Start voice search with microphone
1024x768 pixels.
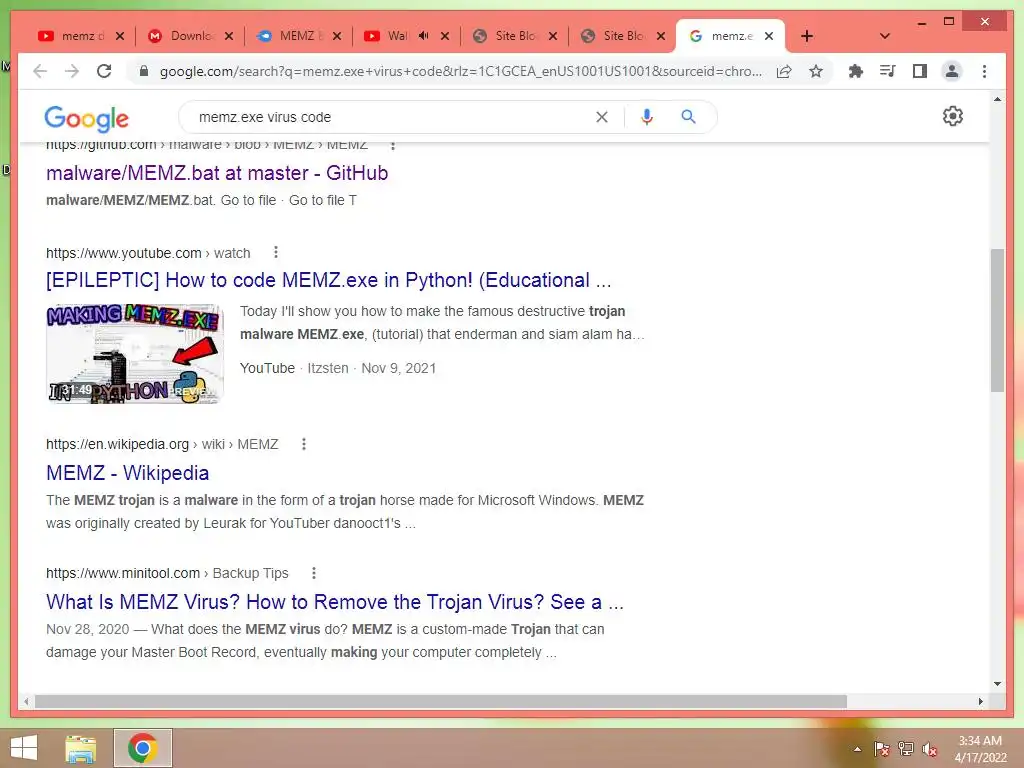pos(647,117)
